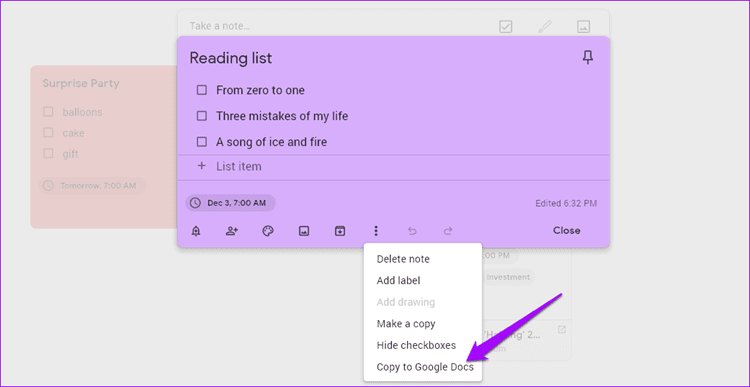The image size is (750, 387).
Task: Click New note with image icon in top bar
Action: [583, 26]
